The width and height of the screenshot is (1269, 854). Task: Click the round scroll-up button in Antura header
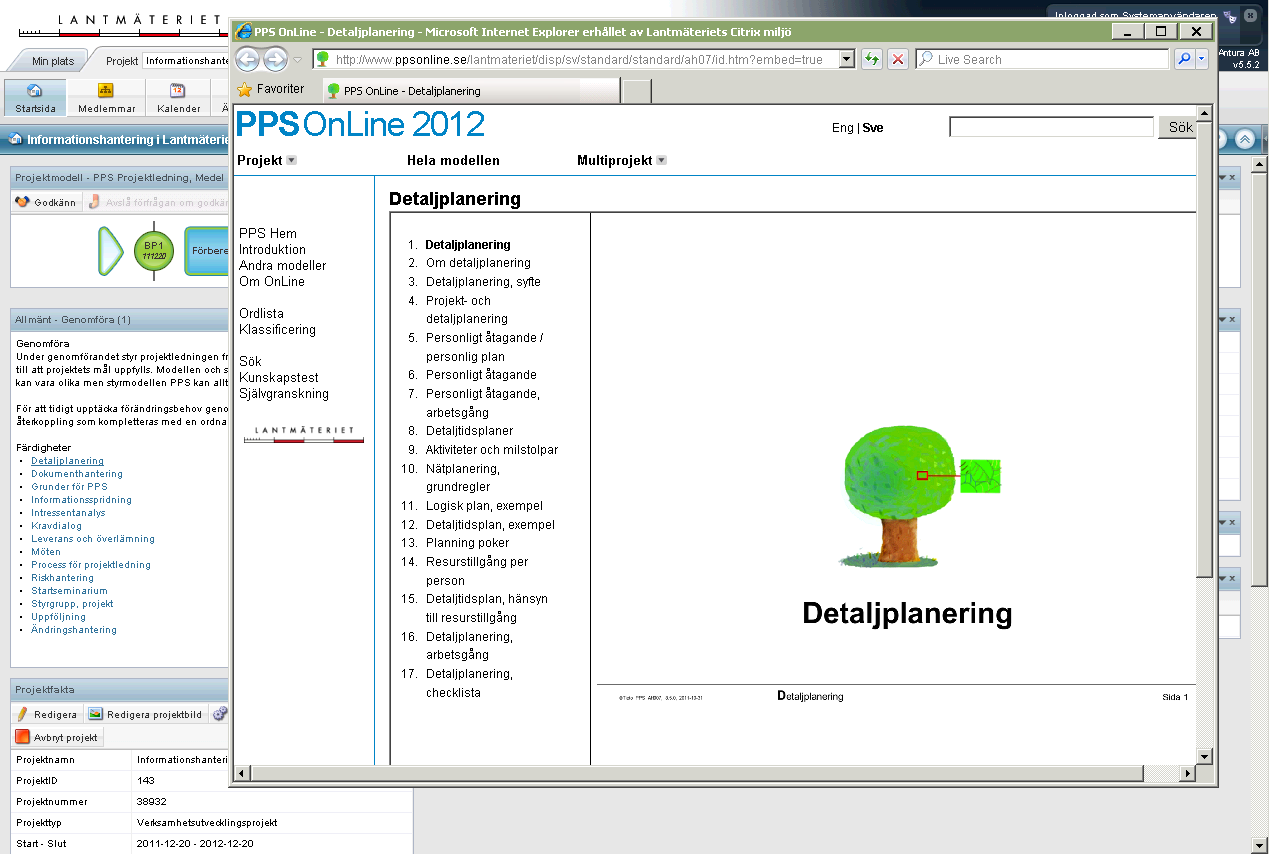(x=1245, y=140)
